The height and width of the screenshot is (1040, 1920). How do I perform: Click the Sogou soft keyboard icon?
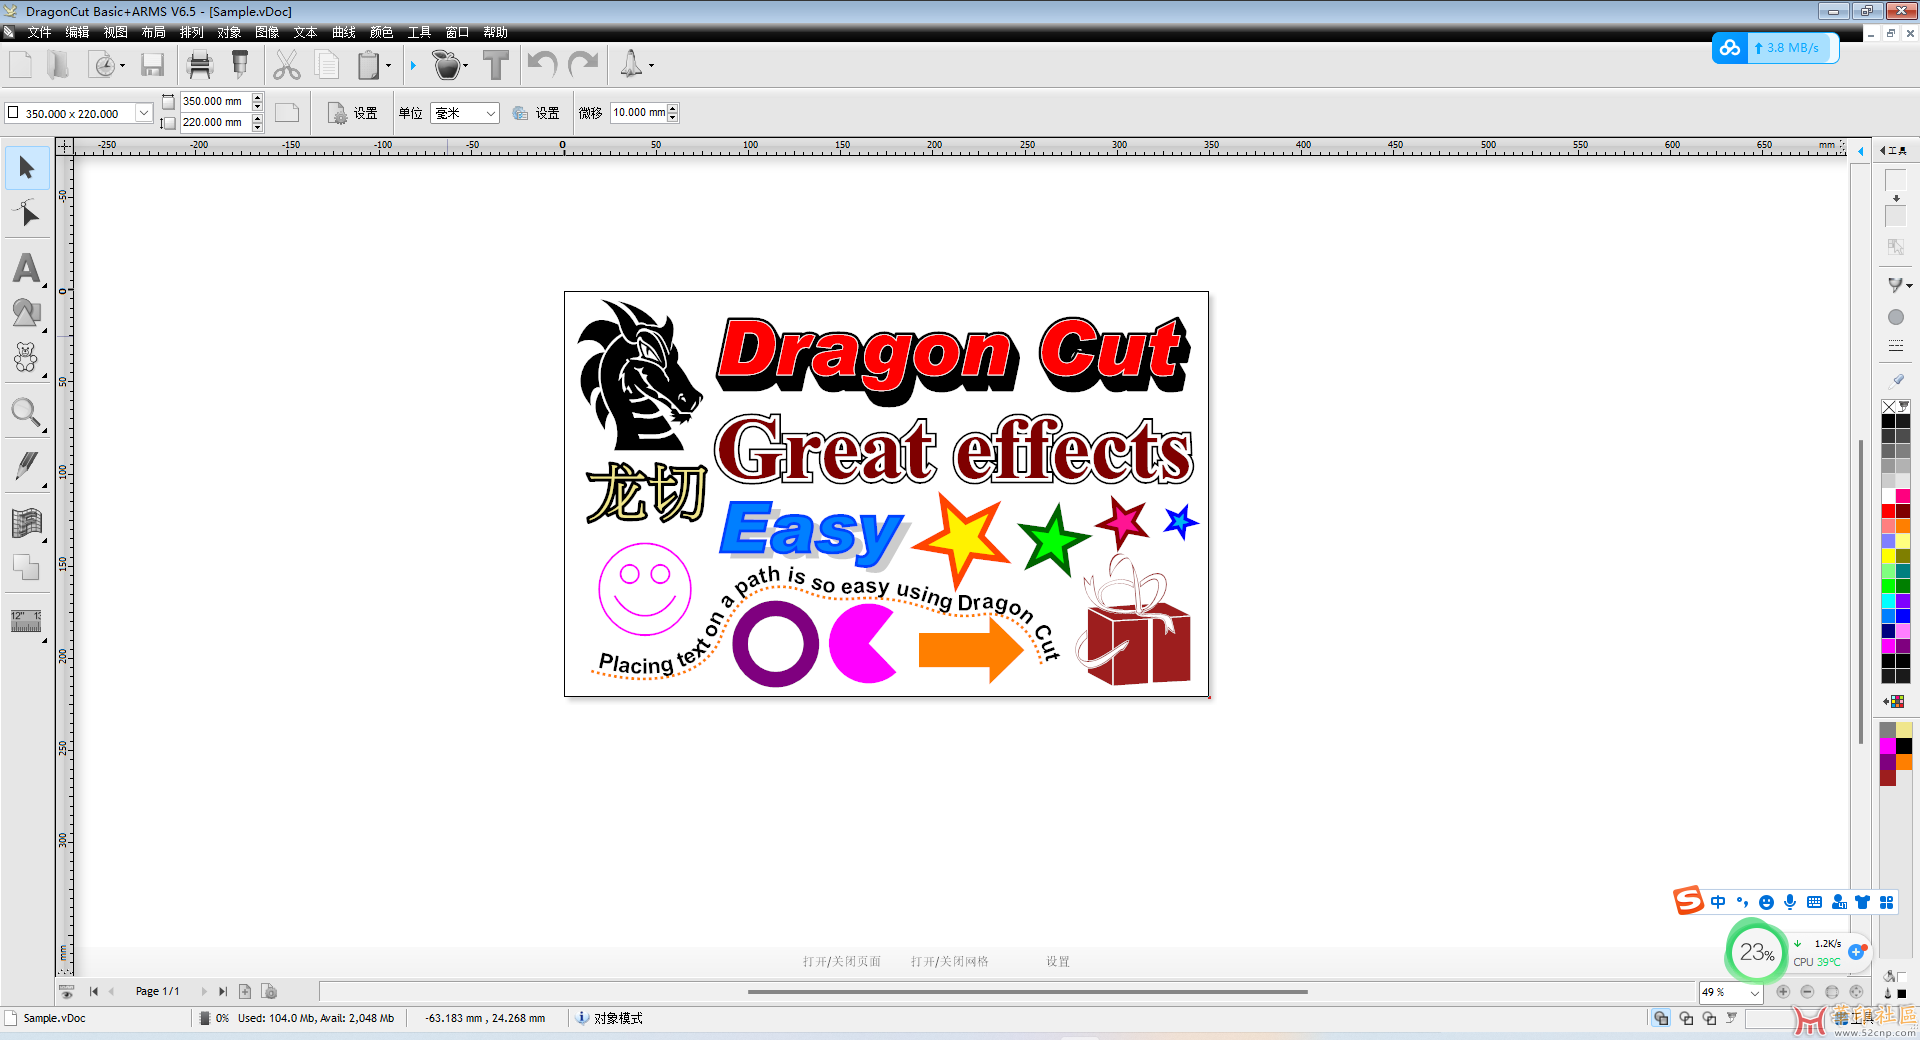point(1814,902)
